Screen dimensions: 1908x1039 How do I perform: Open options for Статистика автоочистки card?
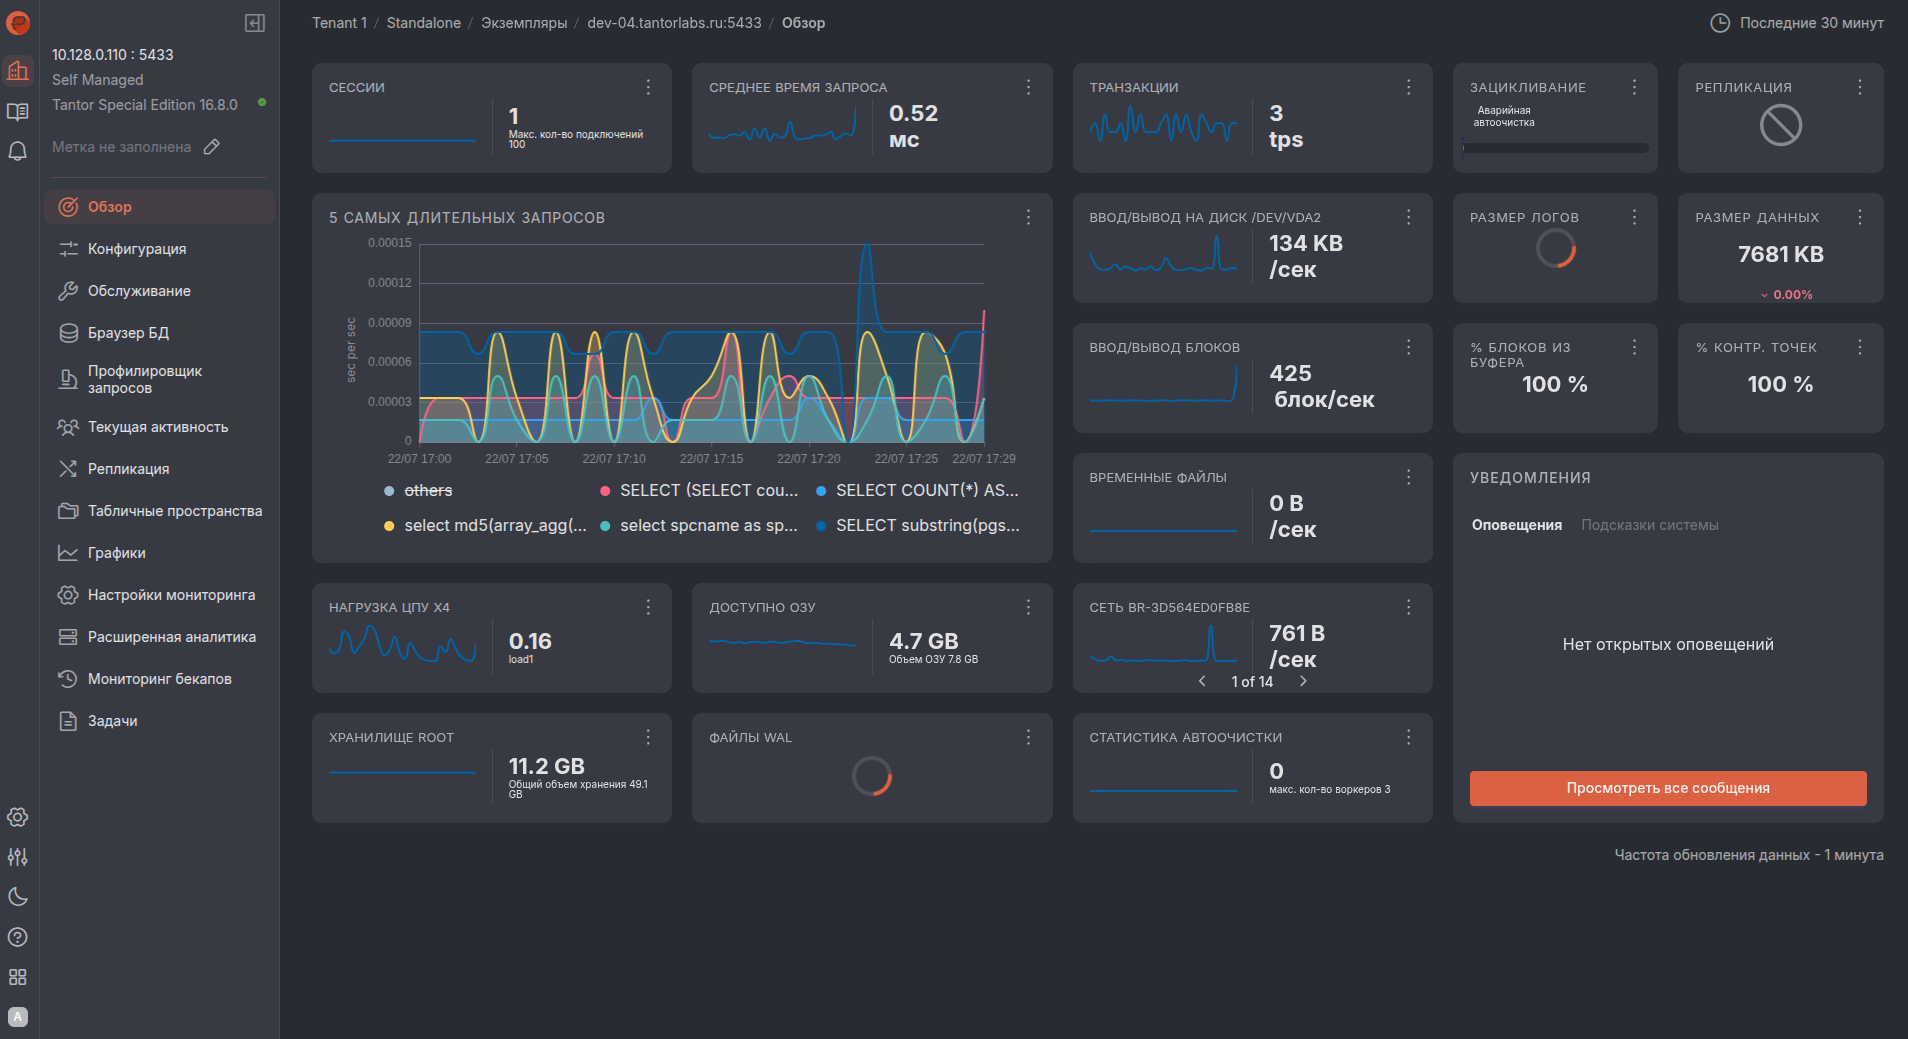pyautogui.click(x=1408, y=737)
